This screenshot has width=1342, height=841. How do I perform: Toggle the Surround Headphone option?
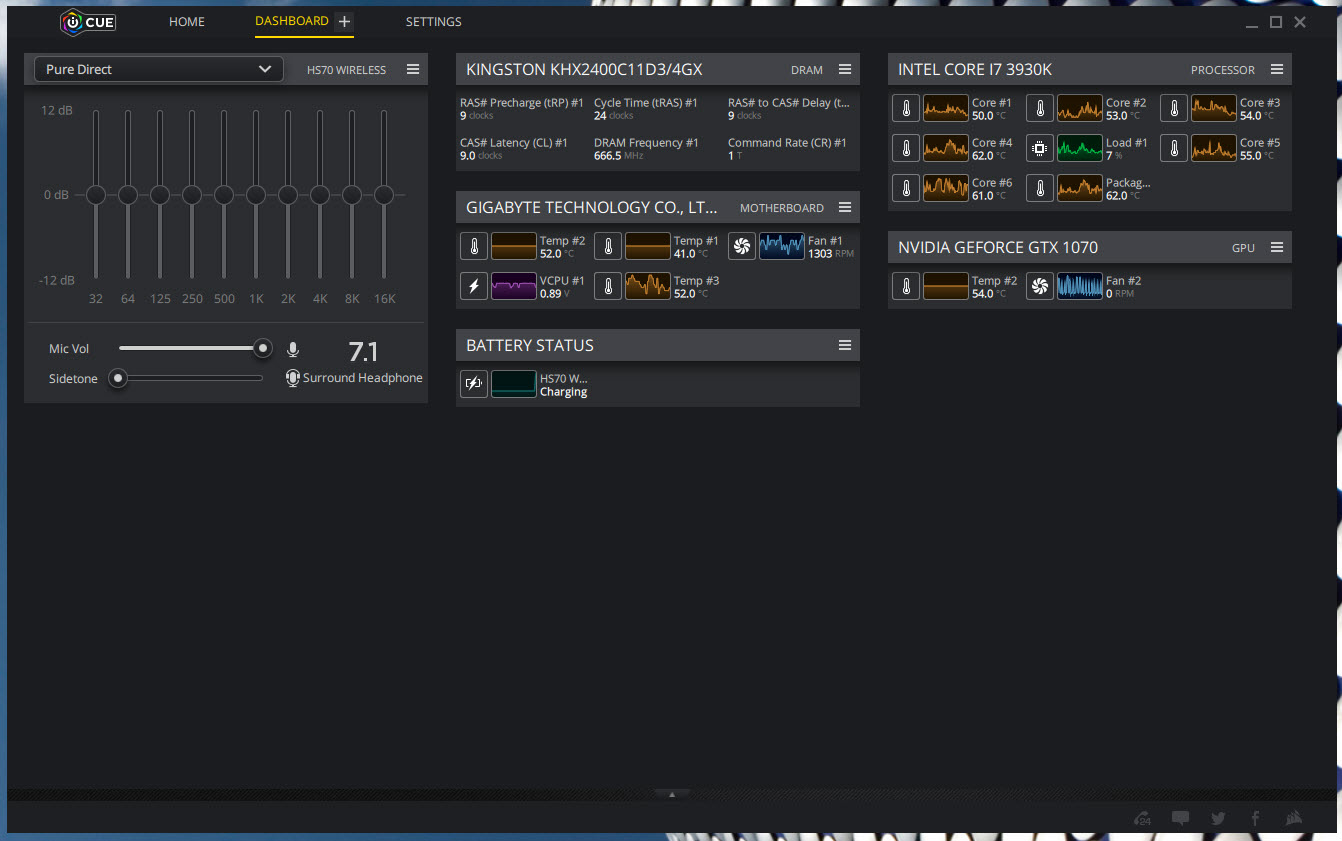point(354,378)
